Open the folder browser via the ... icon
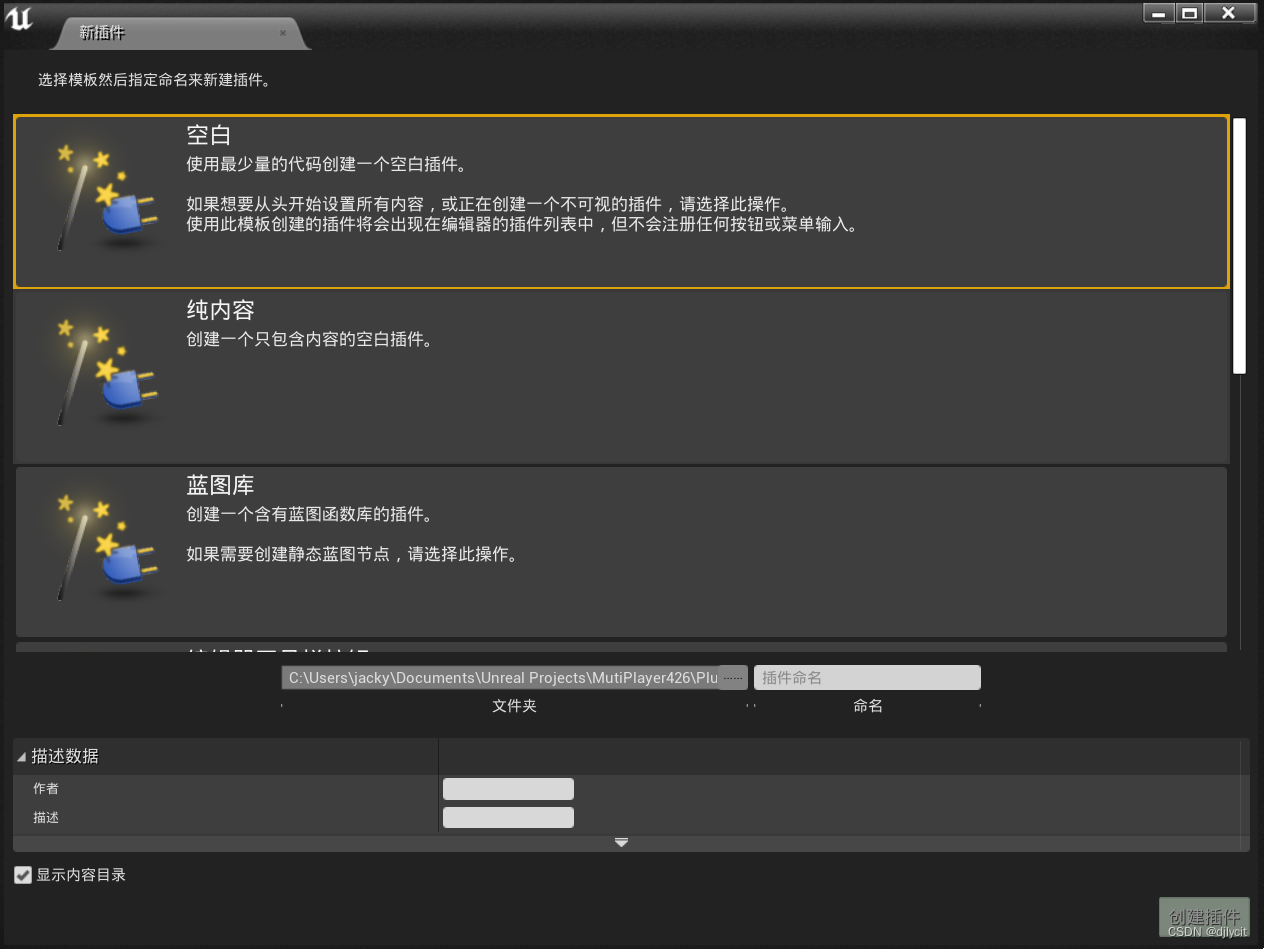The width and height of the screenshot is (1264, 949). 733,677
